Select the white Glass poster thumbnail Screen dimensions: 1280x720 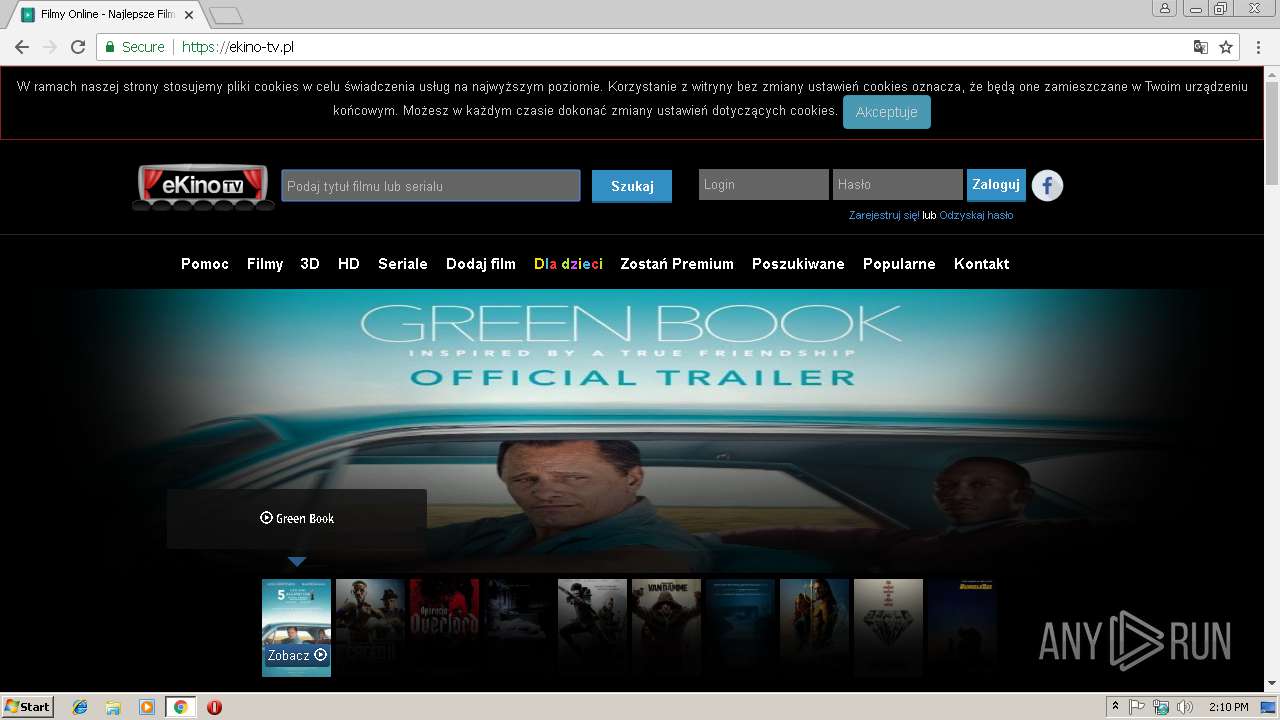click(x=888, y=627)
